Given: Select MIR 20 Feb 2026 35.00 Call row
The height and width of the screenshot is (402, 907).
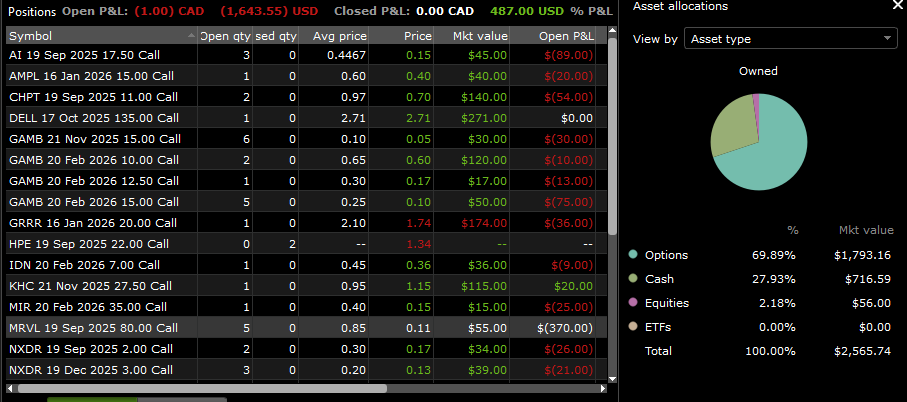Looking at the screenshot, I should [x=307, y=307].
